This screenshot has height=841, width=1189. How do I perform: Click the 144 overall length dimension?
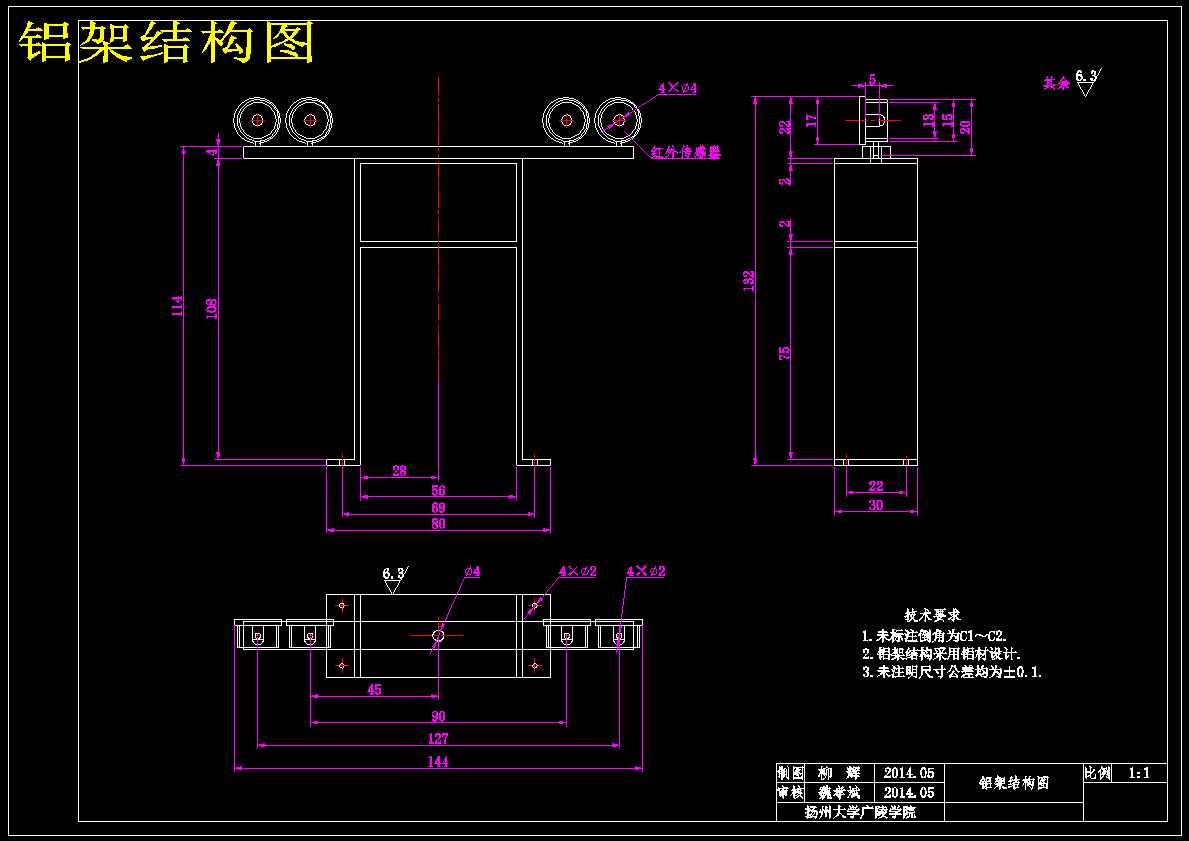point(438,762)
